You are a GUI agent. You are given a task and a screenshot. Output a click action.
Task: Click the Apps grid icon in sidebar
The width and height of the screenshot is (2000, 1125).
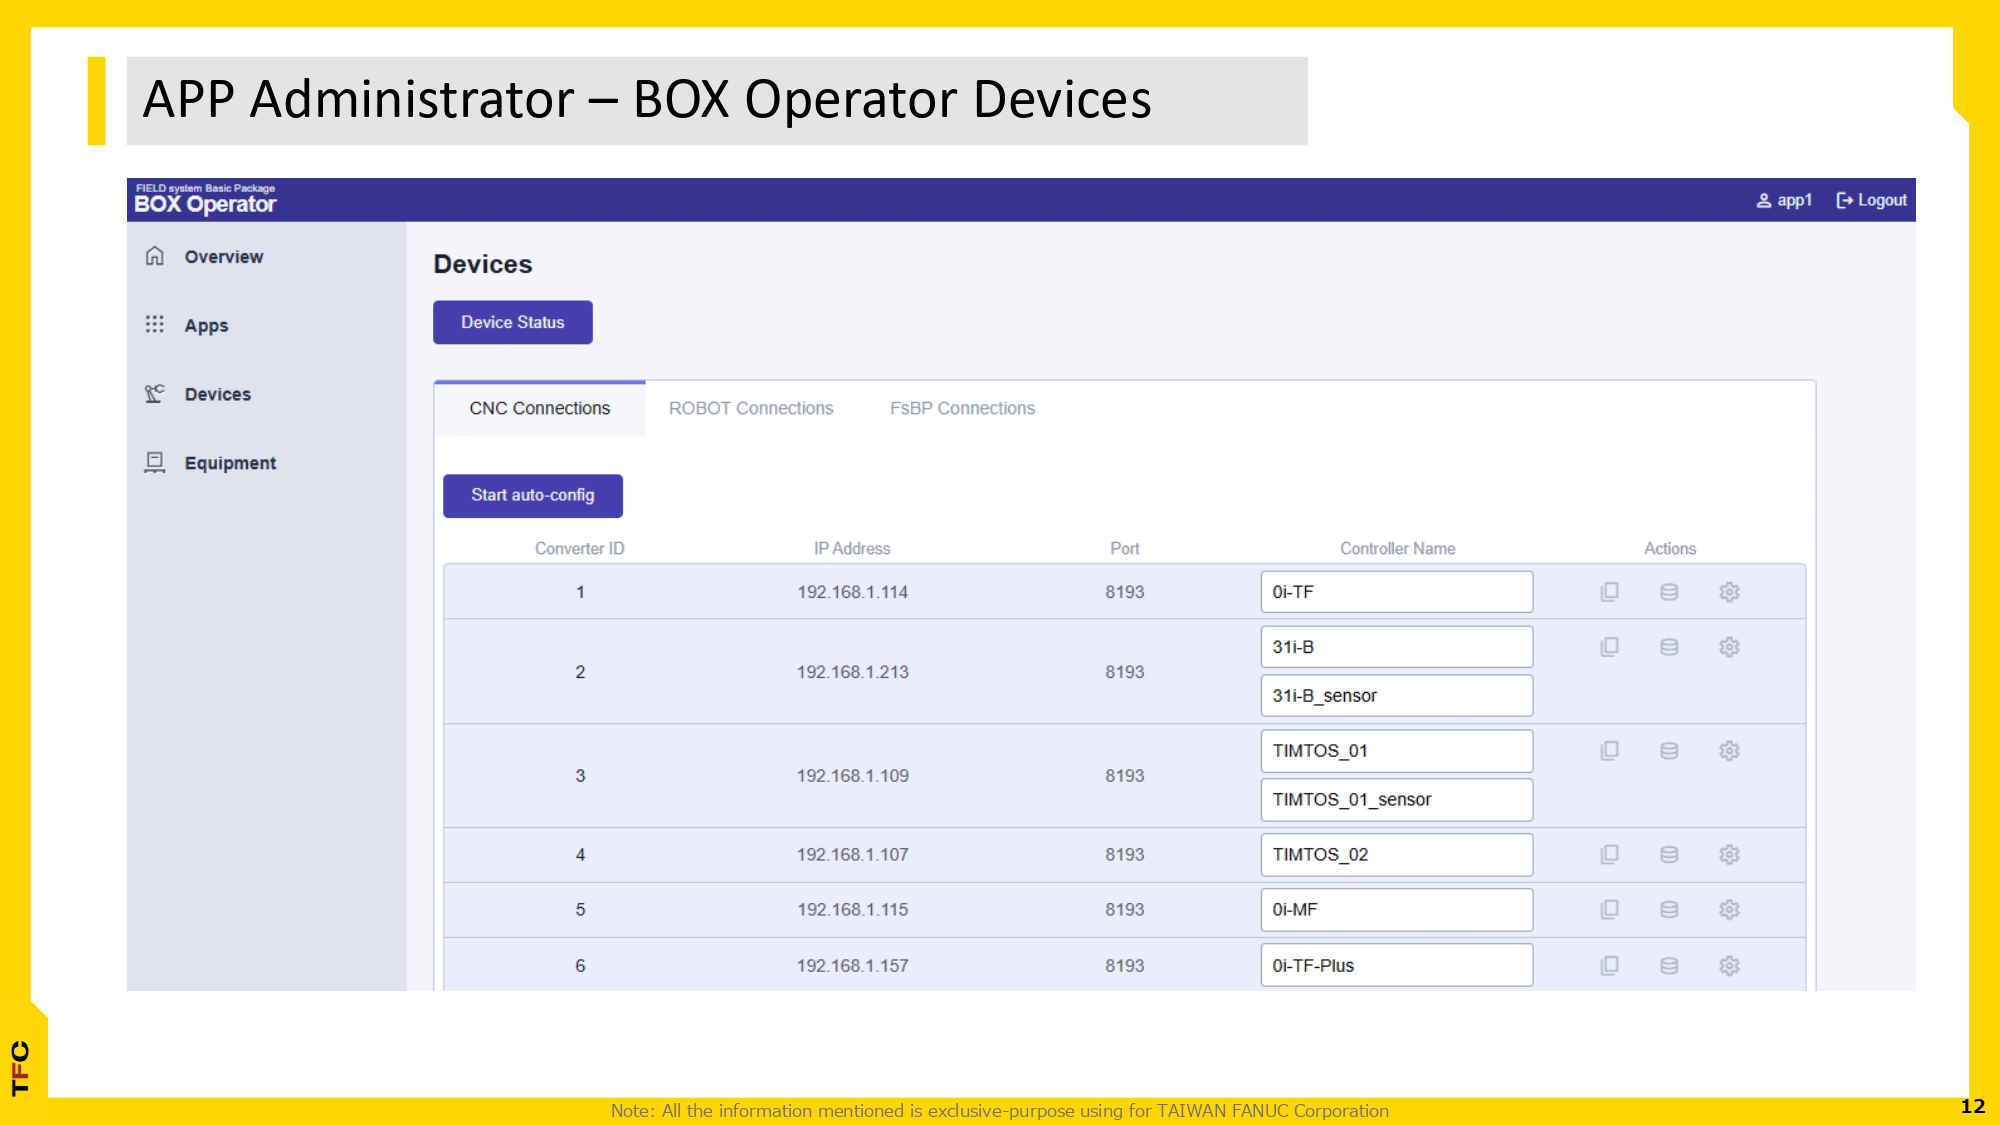click(155, 324)
